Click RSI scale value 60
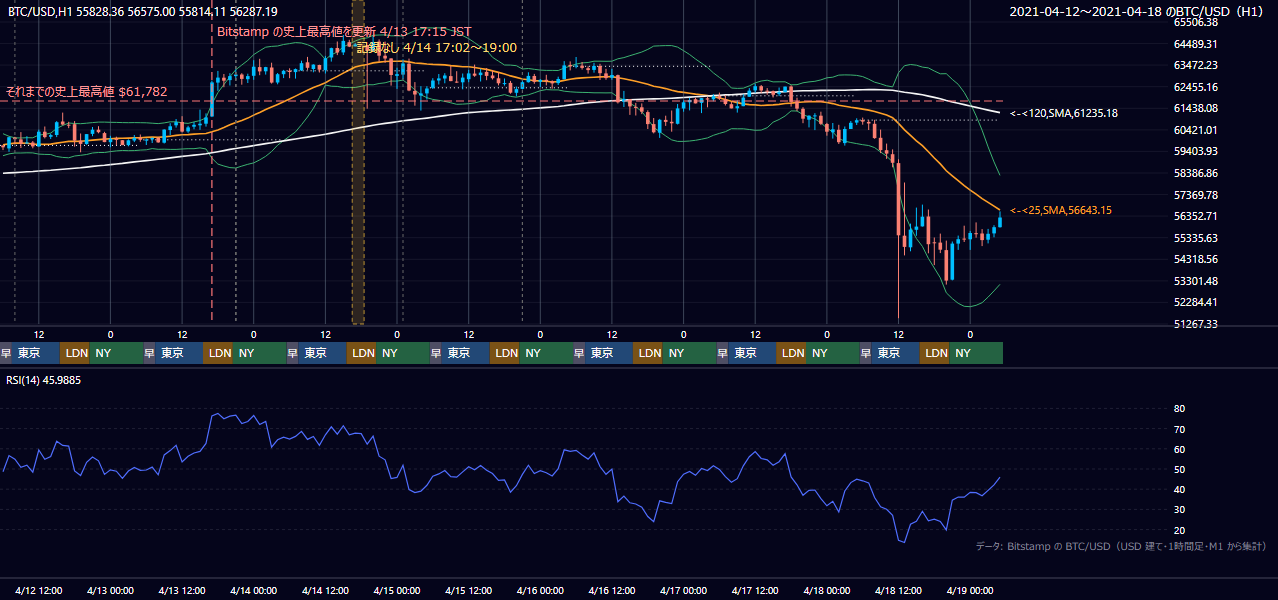Viewport: 1278px width, 600px height. point(1179,449)
